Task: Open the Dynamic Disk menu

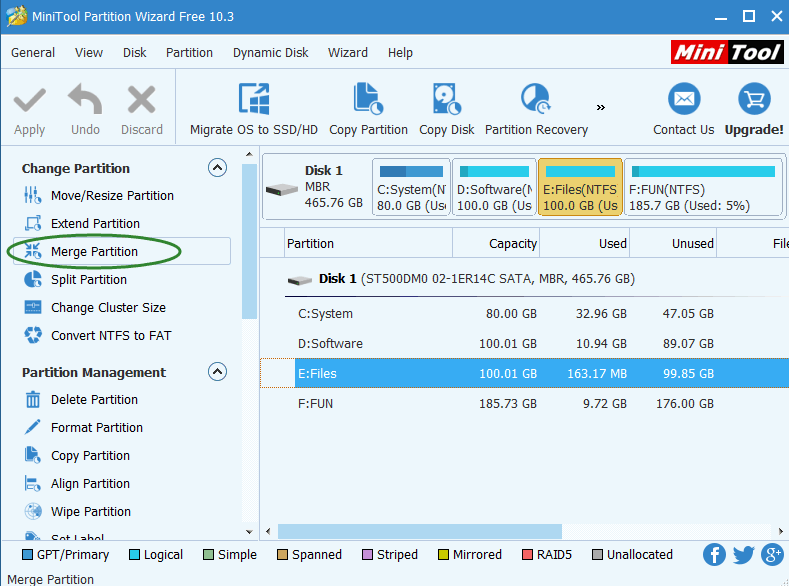Action: click(x=270, y=53)
